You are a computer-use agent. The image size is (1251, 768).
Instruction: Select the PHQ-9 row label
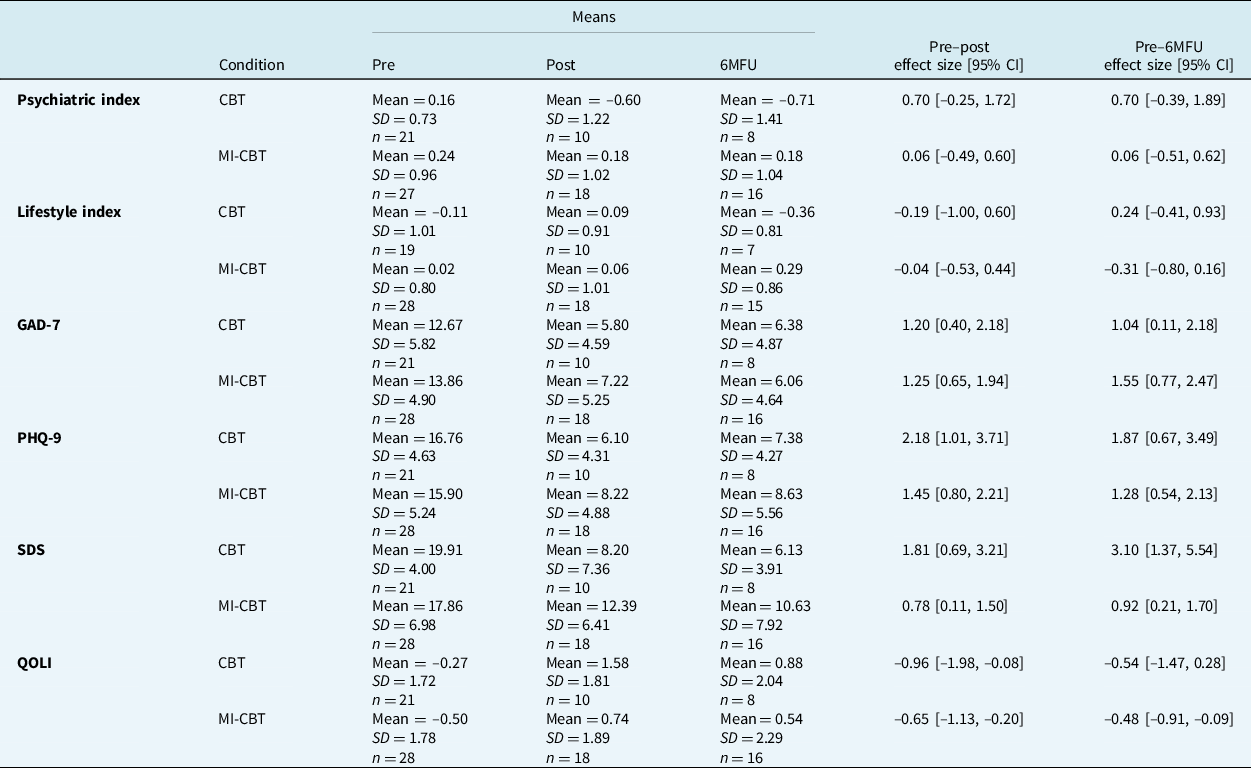click(40, 438)
